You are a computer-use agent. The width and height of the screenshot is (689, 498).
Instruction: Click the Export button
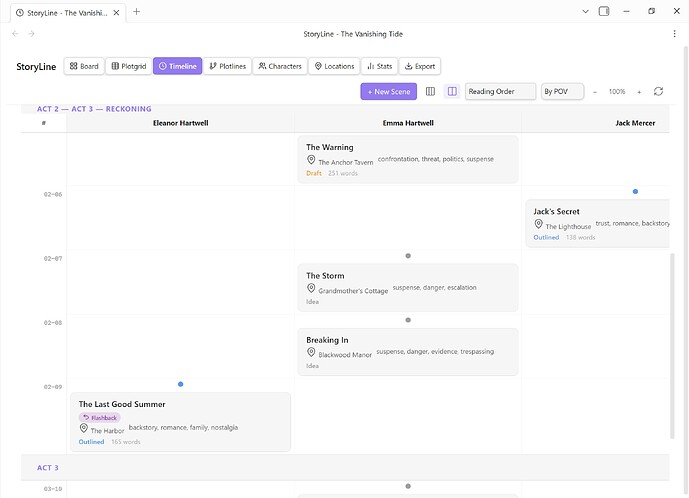tap(420, 66)
